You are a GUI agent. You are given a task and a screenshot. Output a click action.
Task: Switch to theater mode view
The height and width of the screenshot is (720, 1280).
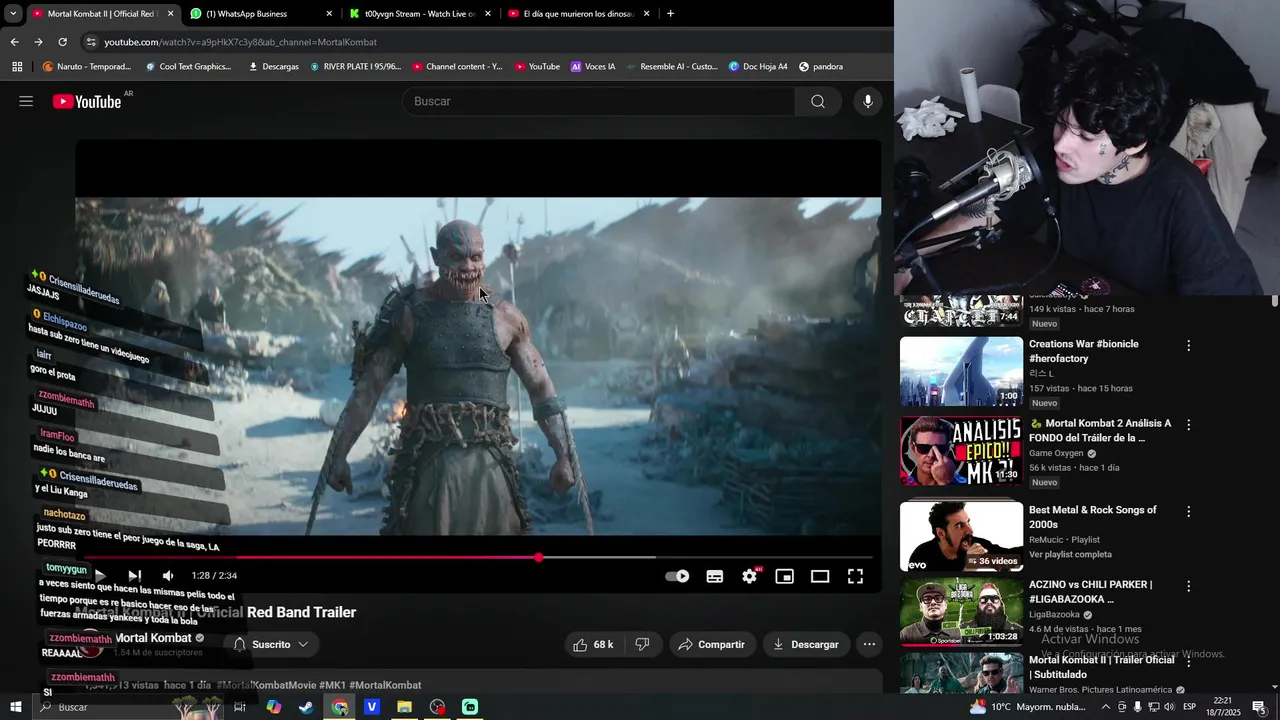point(820,576)
